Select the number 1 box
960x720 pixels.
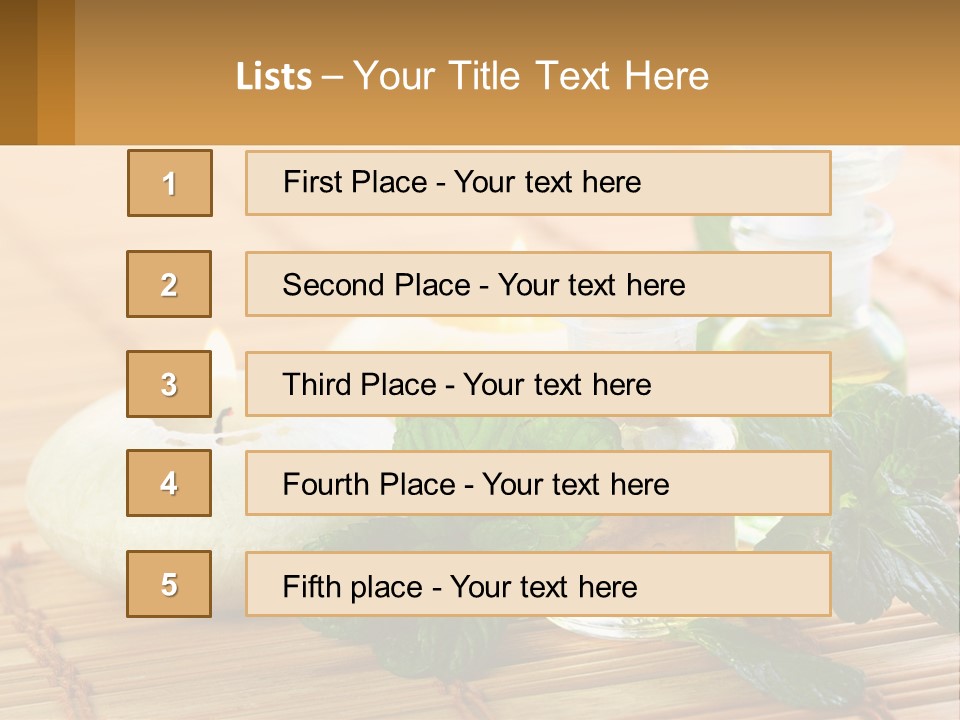pos(170,183)
